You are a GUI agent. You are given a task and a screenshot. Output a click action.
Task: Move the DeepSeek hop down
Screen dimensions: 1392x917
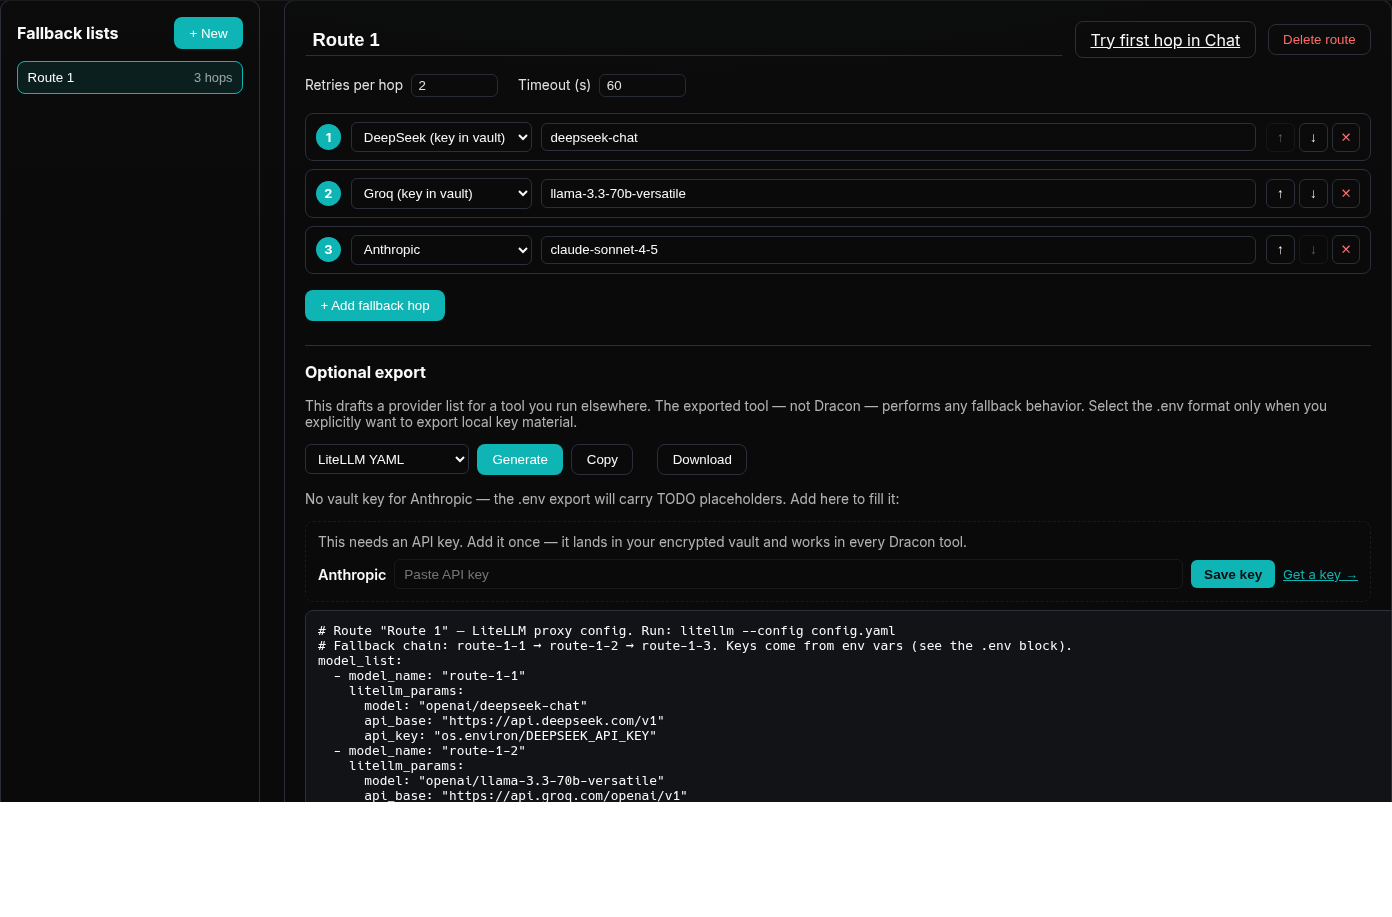(x=1313, y=137)
